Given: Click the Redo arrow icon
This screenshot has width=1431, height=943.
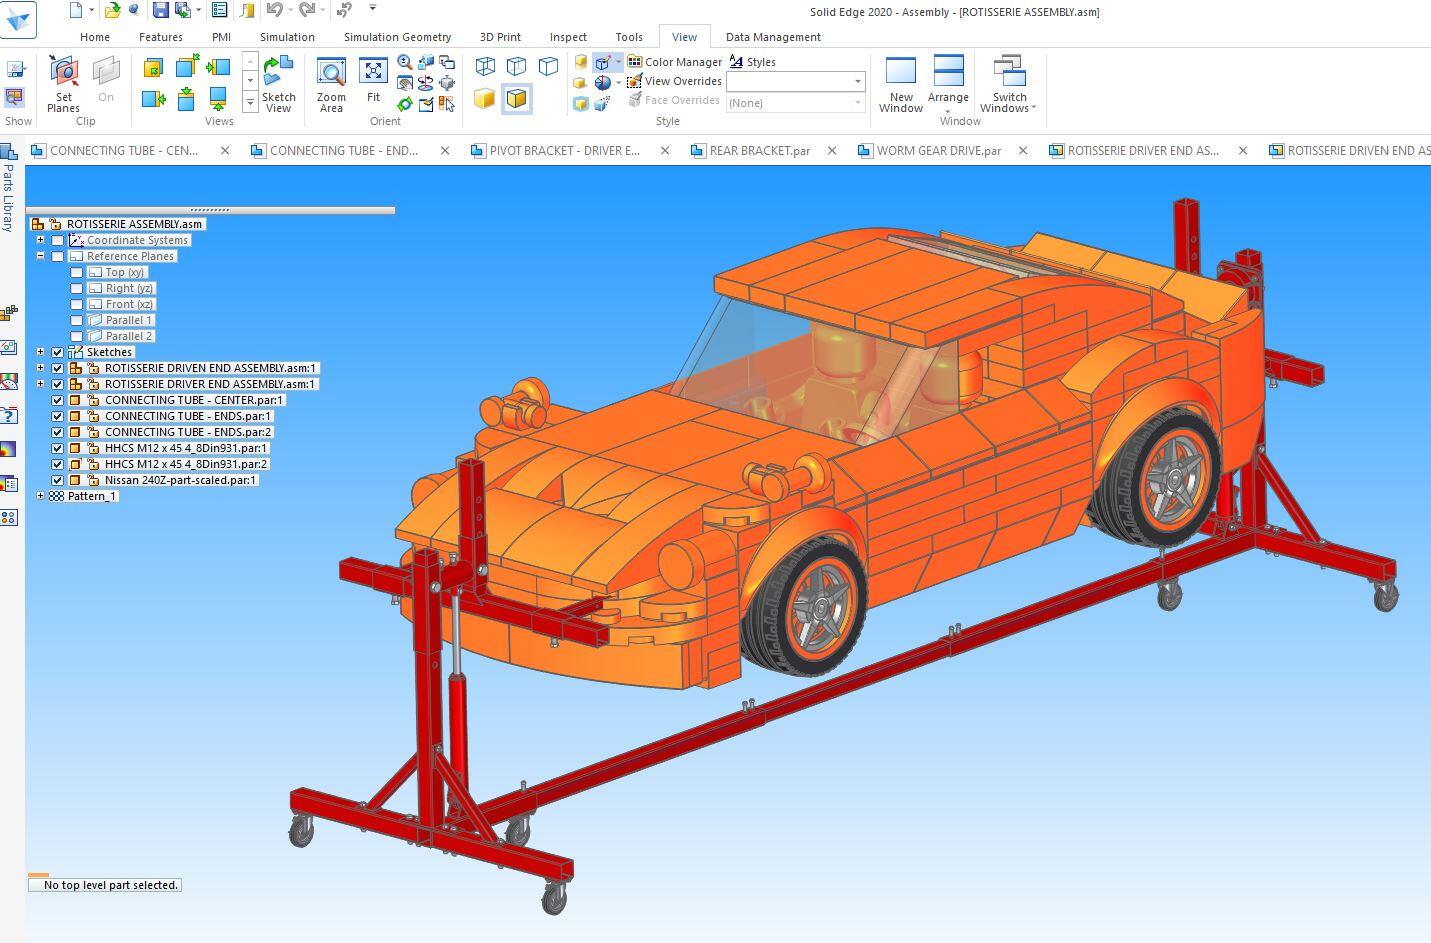Looking at the screenshot, I should 307,10.
